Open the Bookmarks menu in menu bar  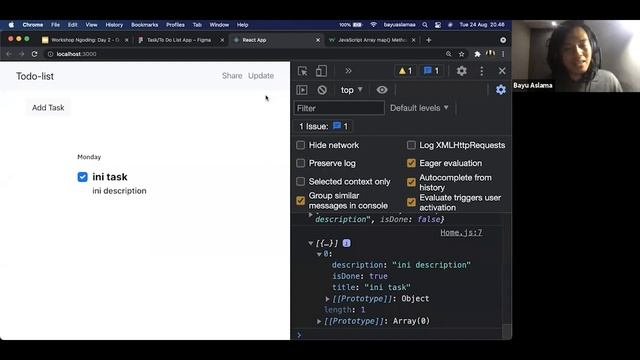point(144,25)
